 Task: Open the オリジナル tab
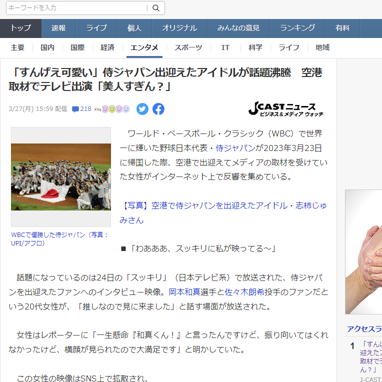click(x=179, y=28)
